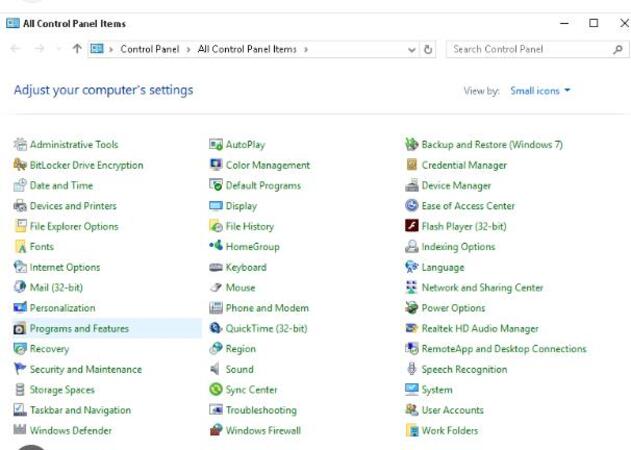This screenshot has height=450, width=631.
Task: Open the File History link
Action: pos(250,226)
